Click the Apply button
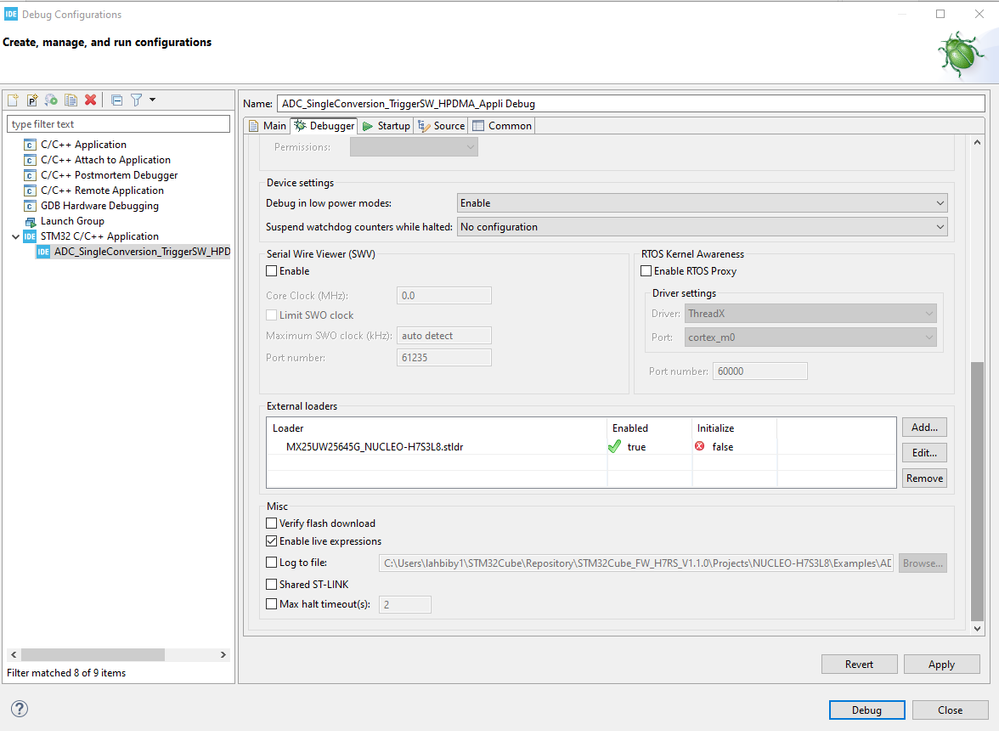 [x=942, y=664]
